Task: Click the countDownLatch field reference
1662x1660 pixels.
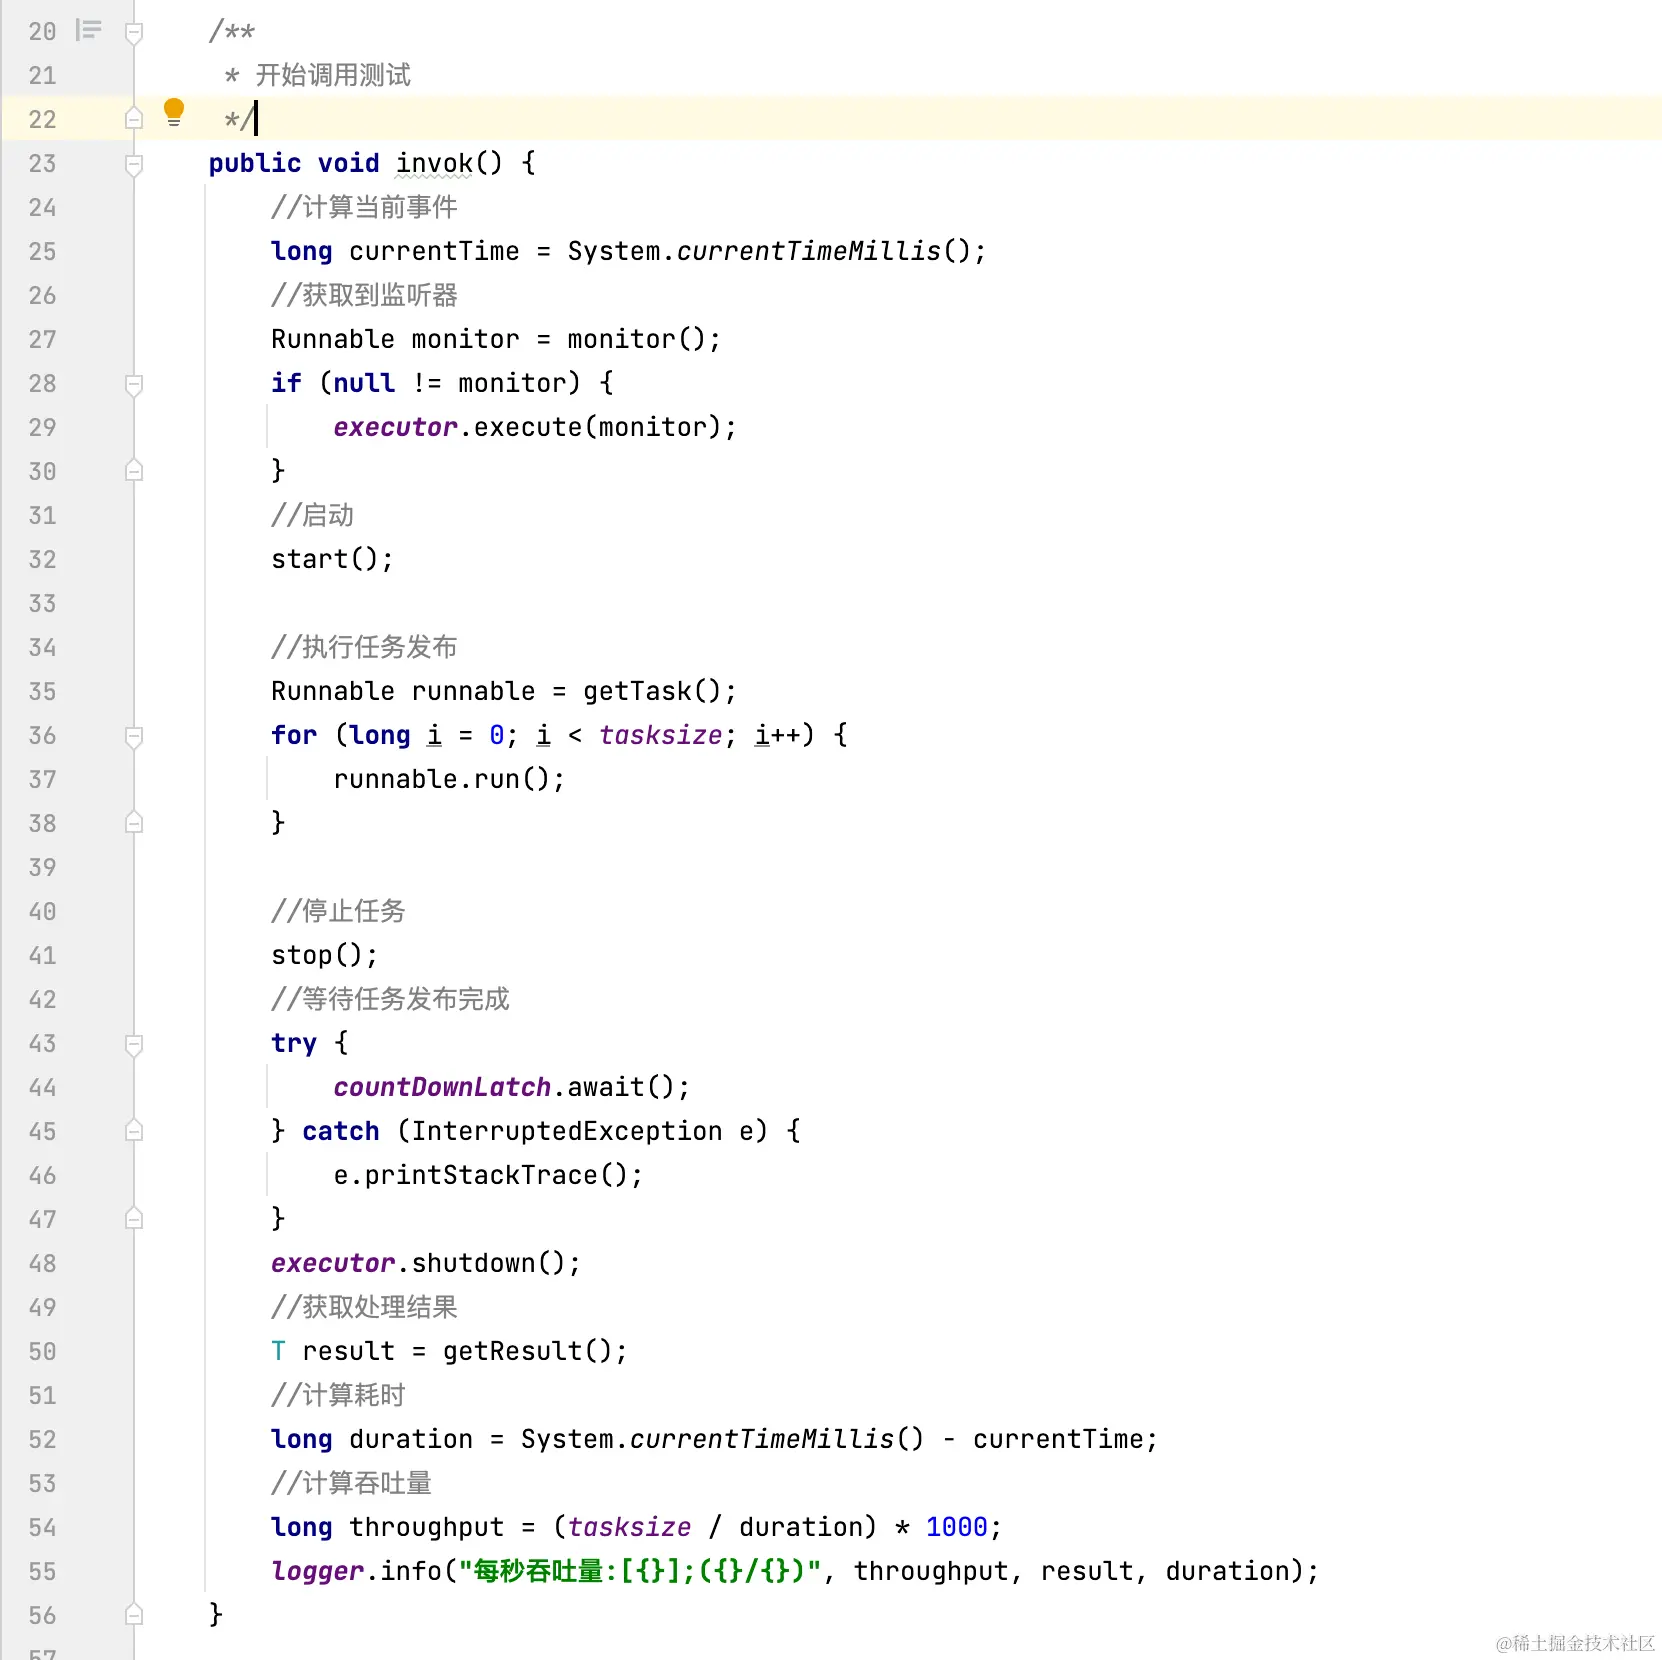Action: tap(442, 1087)
